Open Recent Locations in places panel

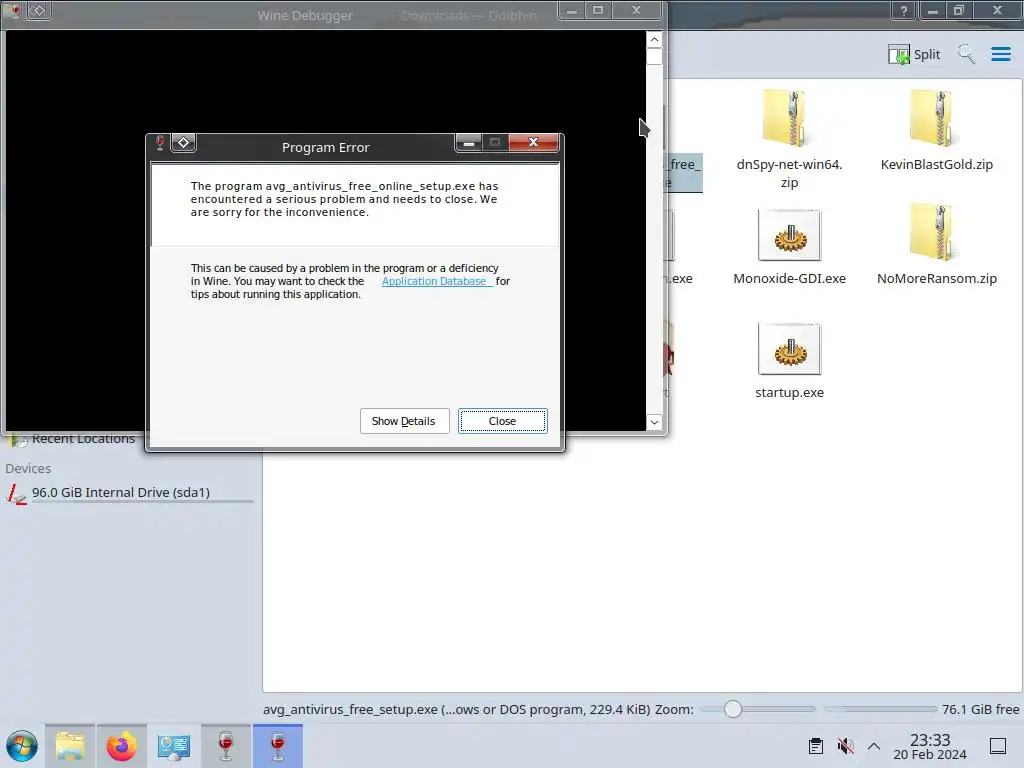tap(73, 439)
